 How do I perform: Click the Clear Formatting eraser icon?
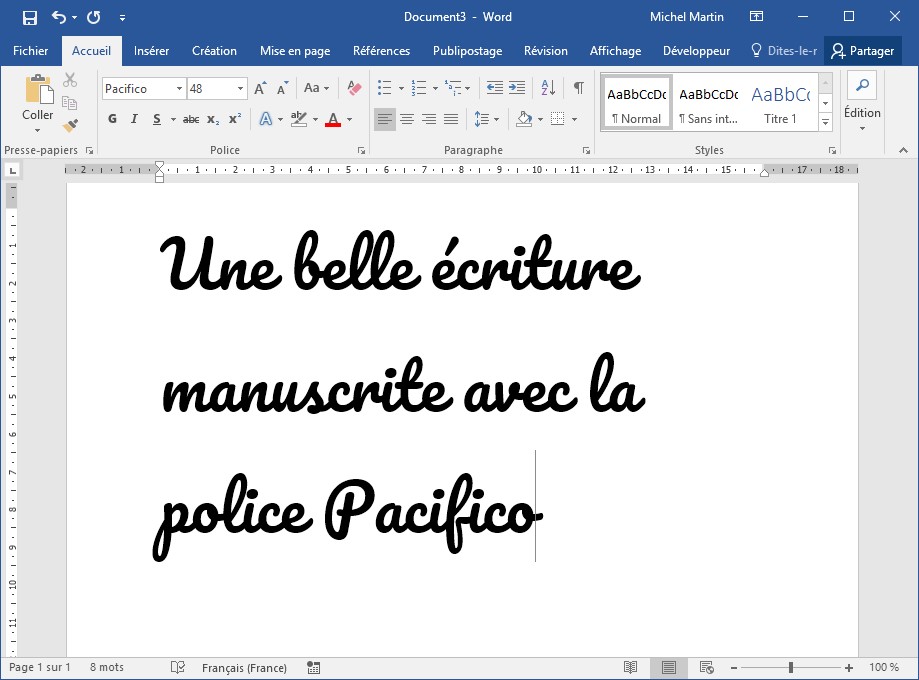click(x=353, y=89)
